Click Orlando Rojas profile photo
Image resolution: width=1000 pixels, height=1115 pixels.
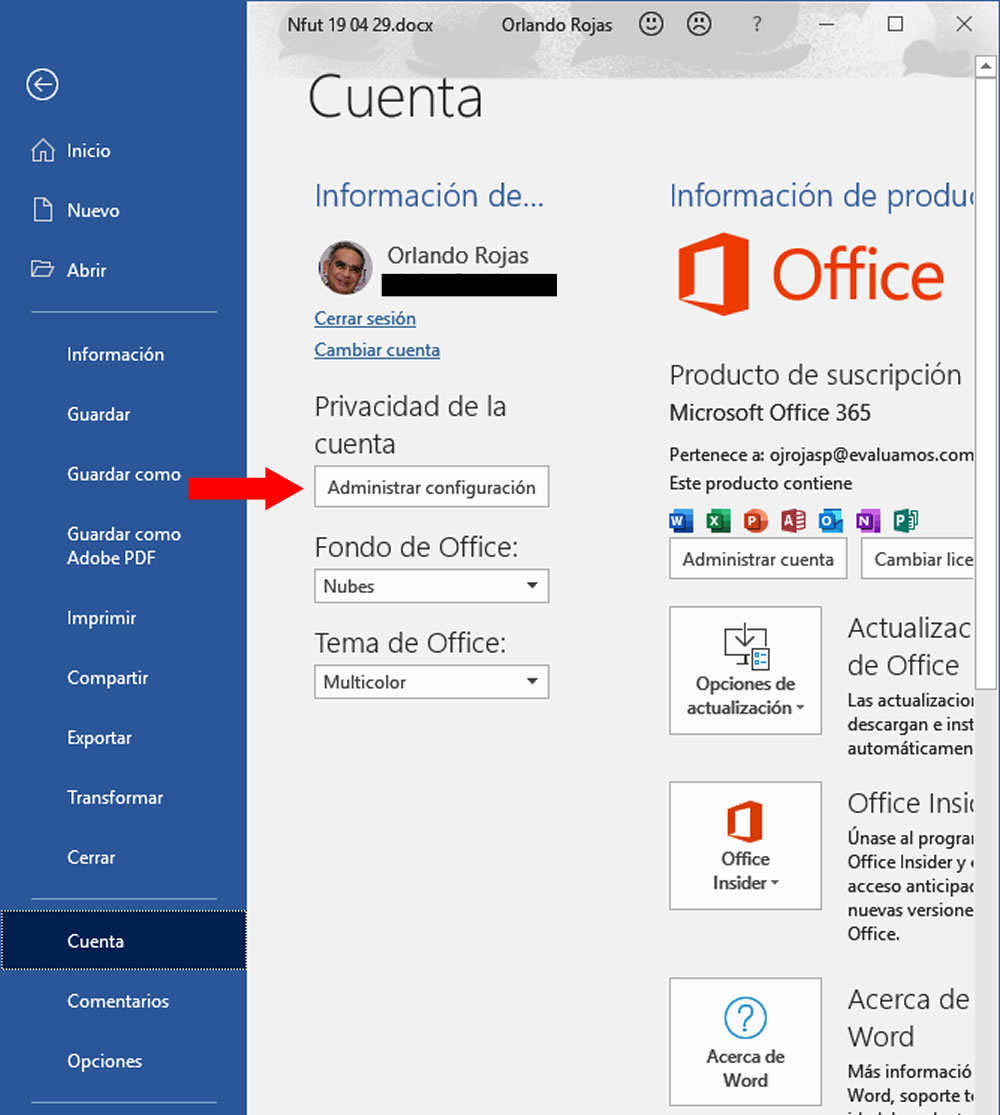click(345, 267)
